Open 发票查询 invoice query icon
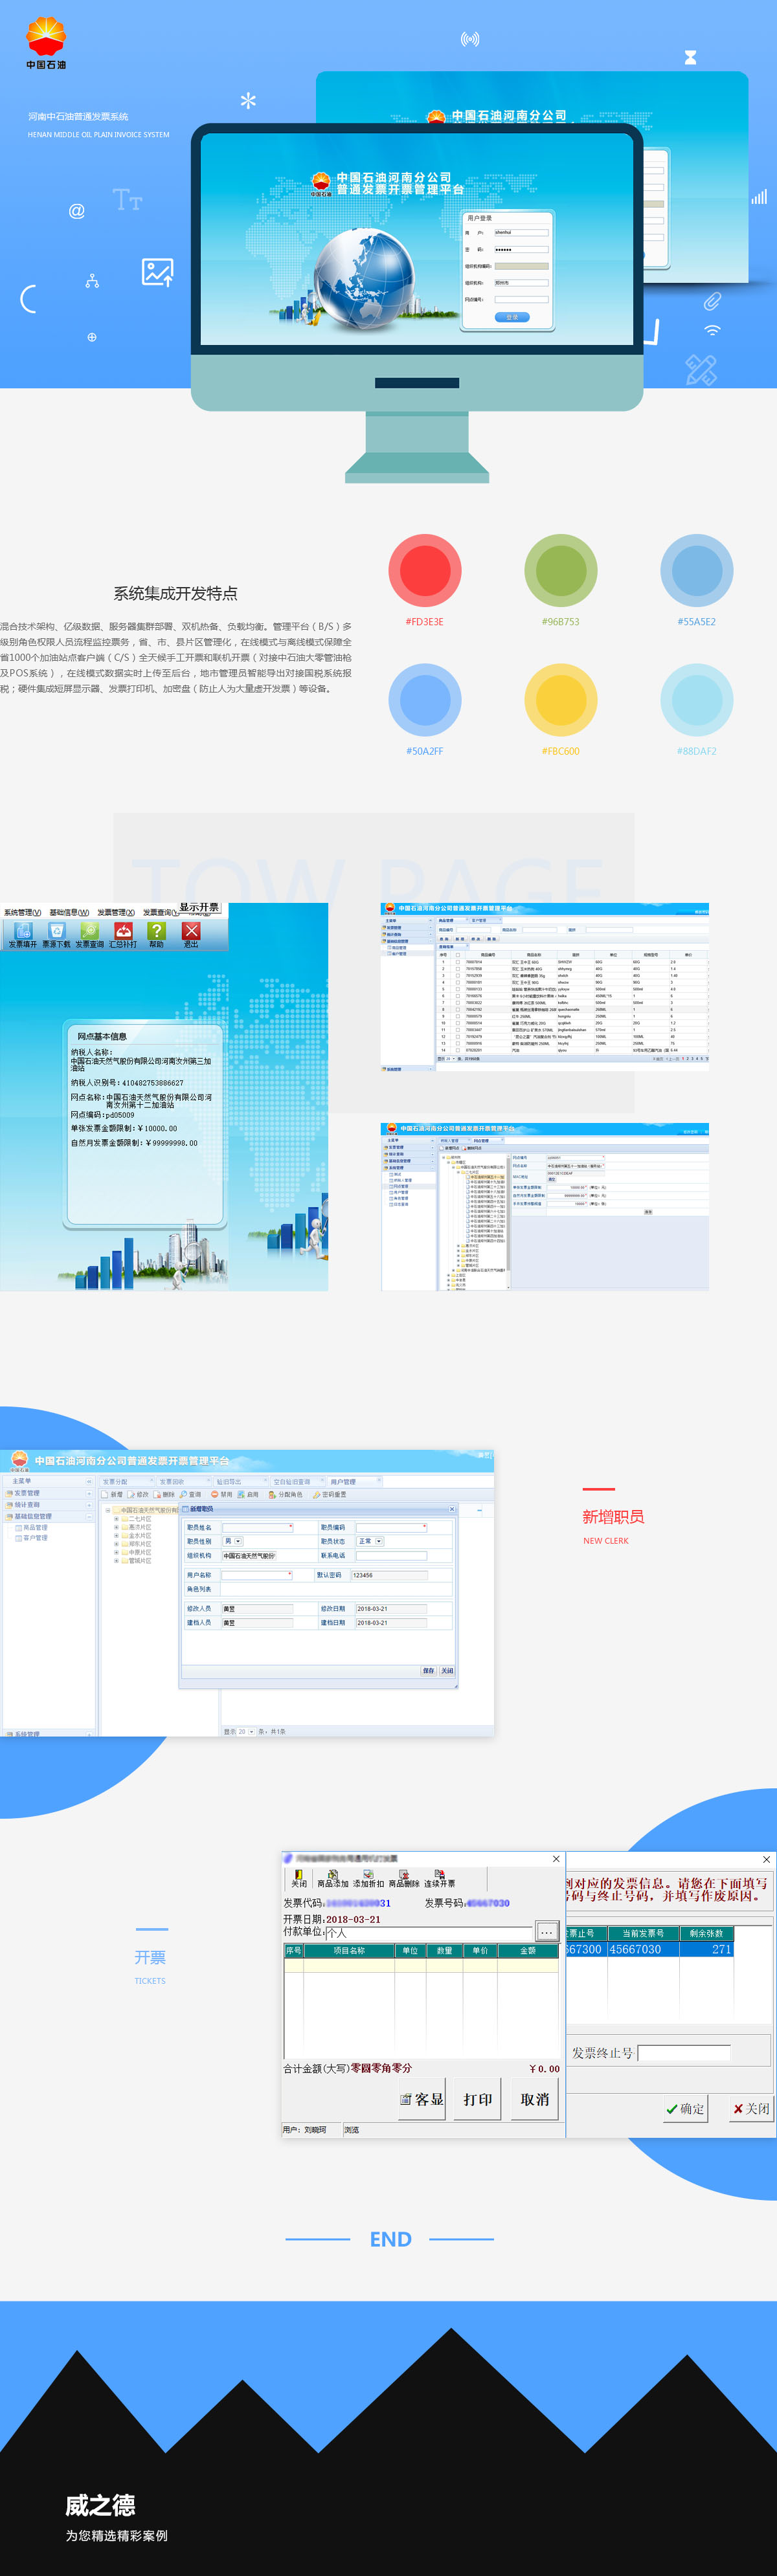Image resolution: width=777 pixels, height=2576 pixels. [x=89, y=934]
